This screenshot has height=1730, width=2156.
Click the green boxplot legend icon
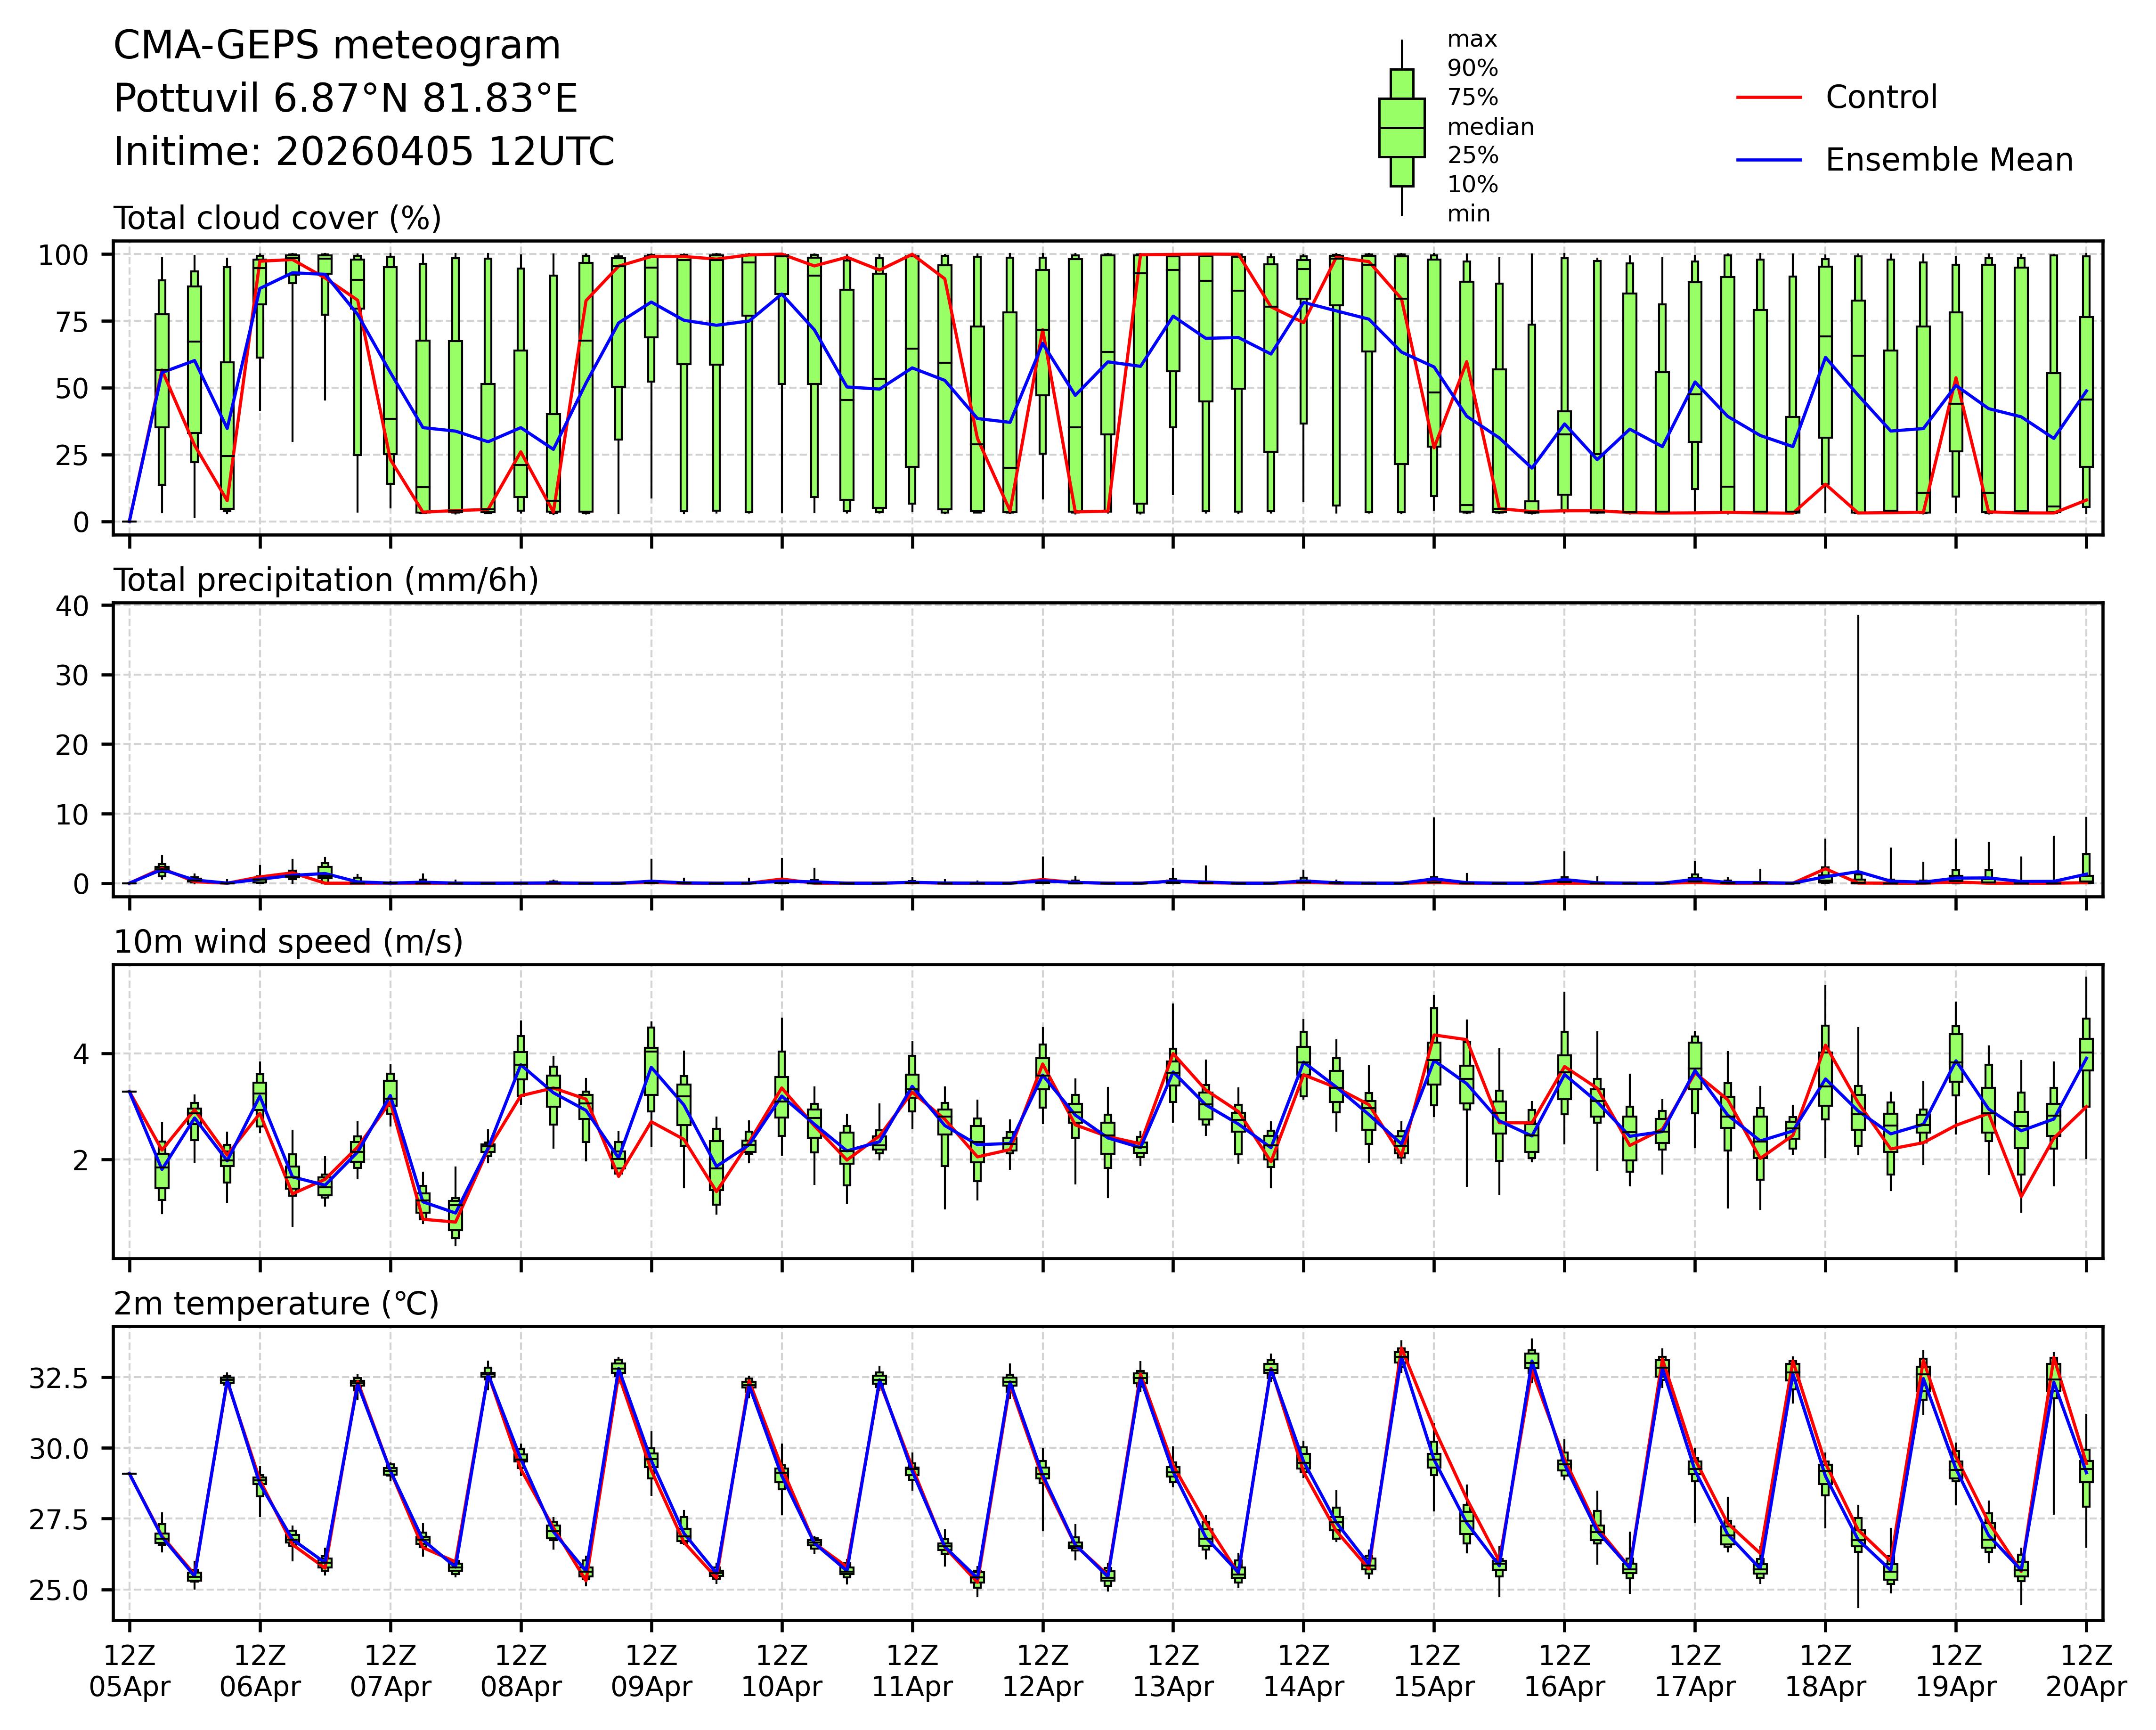1401,128
